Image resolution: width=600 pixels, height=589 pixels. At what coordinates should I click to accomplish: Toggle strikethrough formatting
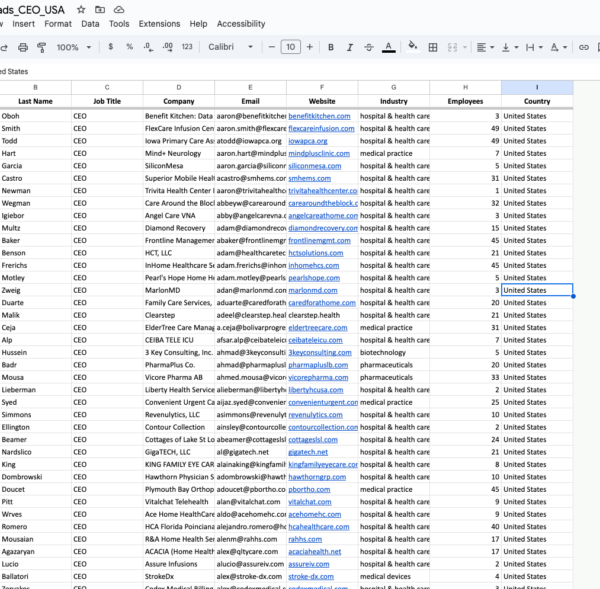click(369, 47)
